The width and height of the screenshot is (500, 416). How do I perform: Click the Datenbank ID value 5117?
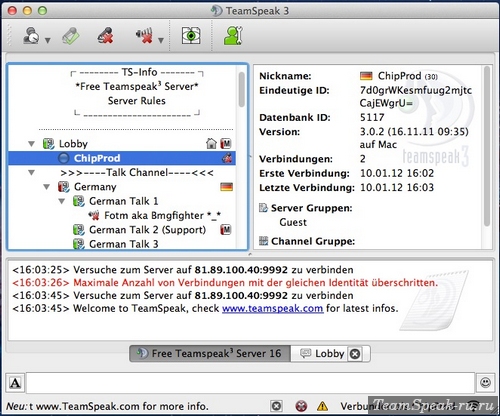[x=372, y=117]
